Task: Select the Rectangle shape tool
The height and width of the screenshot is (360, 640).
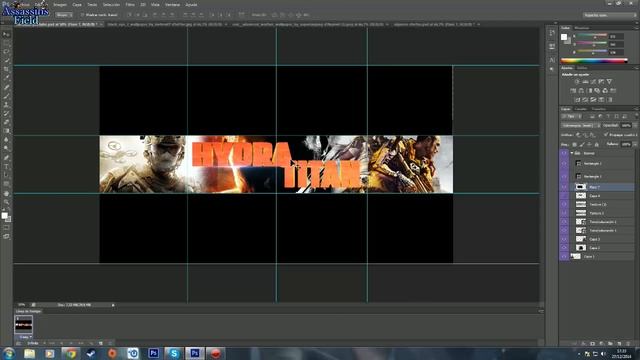Action: [6, 184]
